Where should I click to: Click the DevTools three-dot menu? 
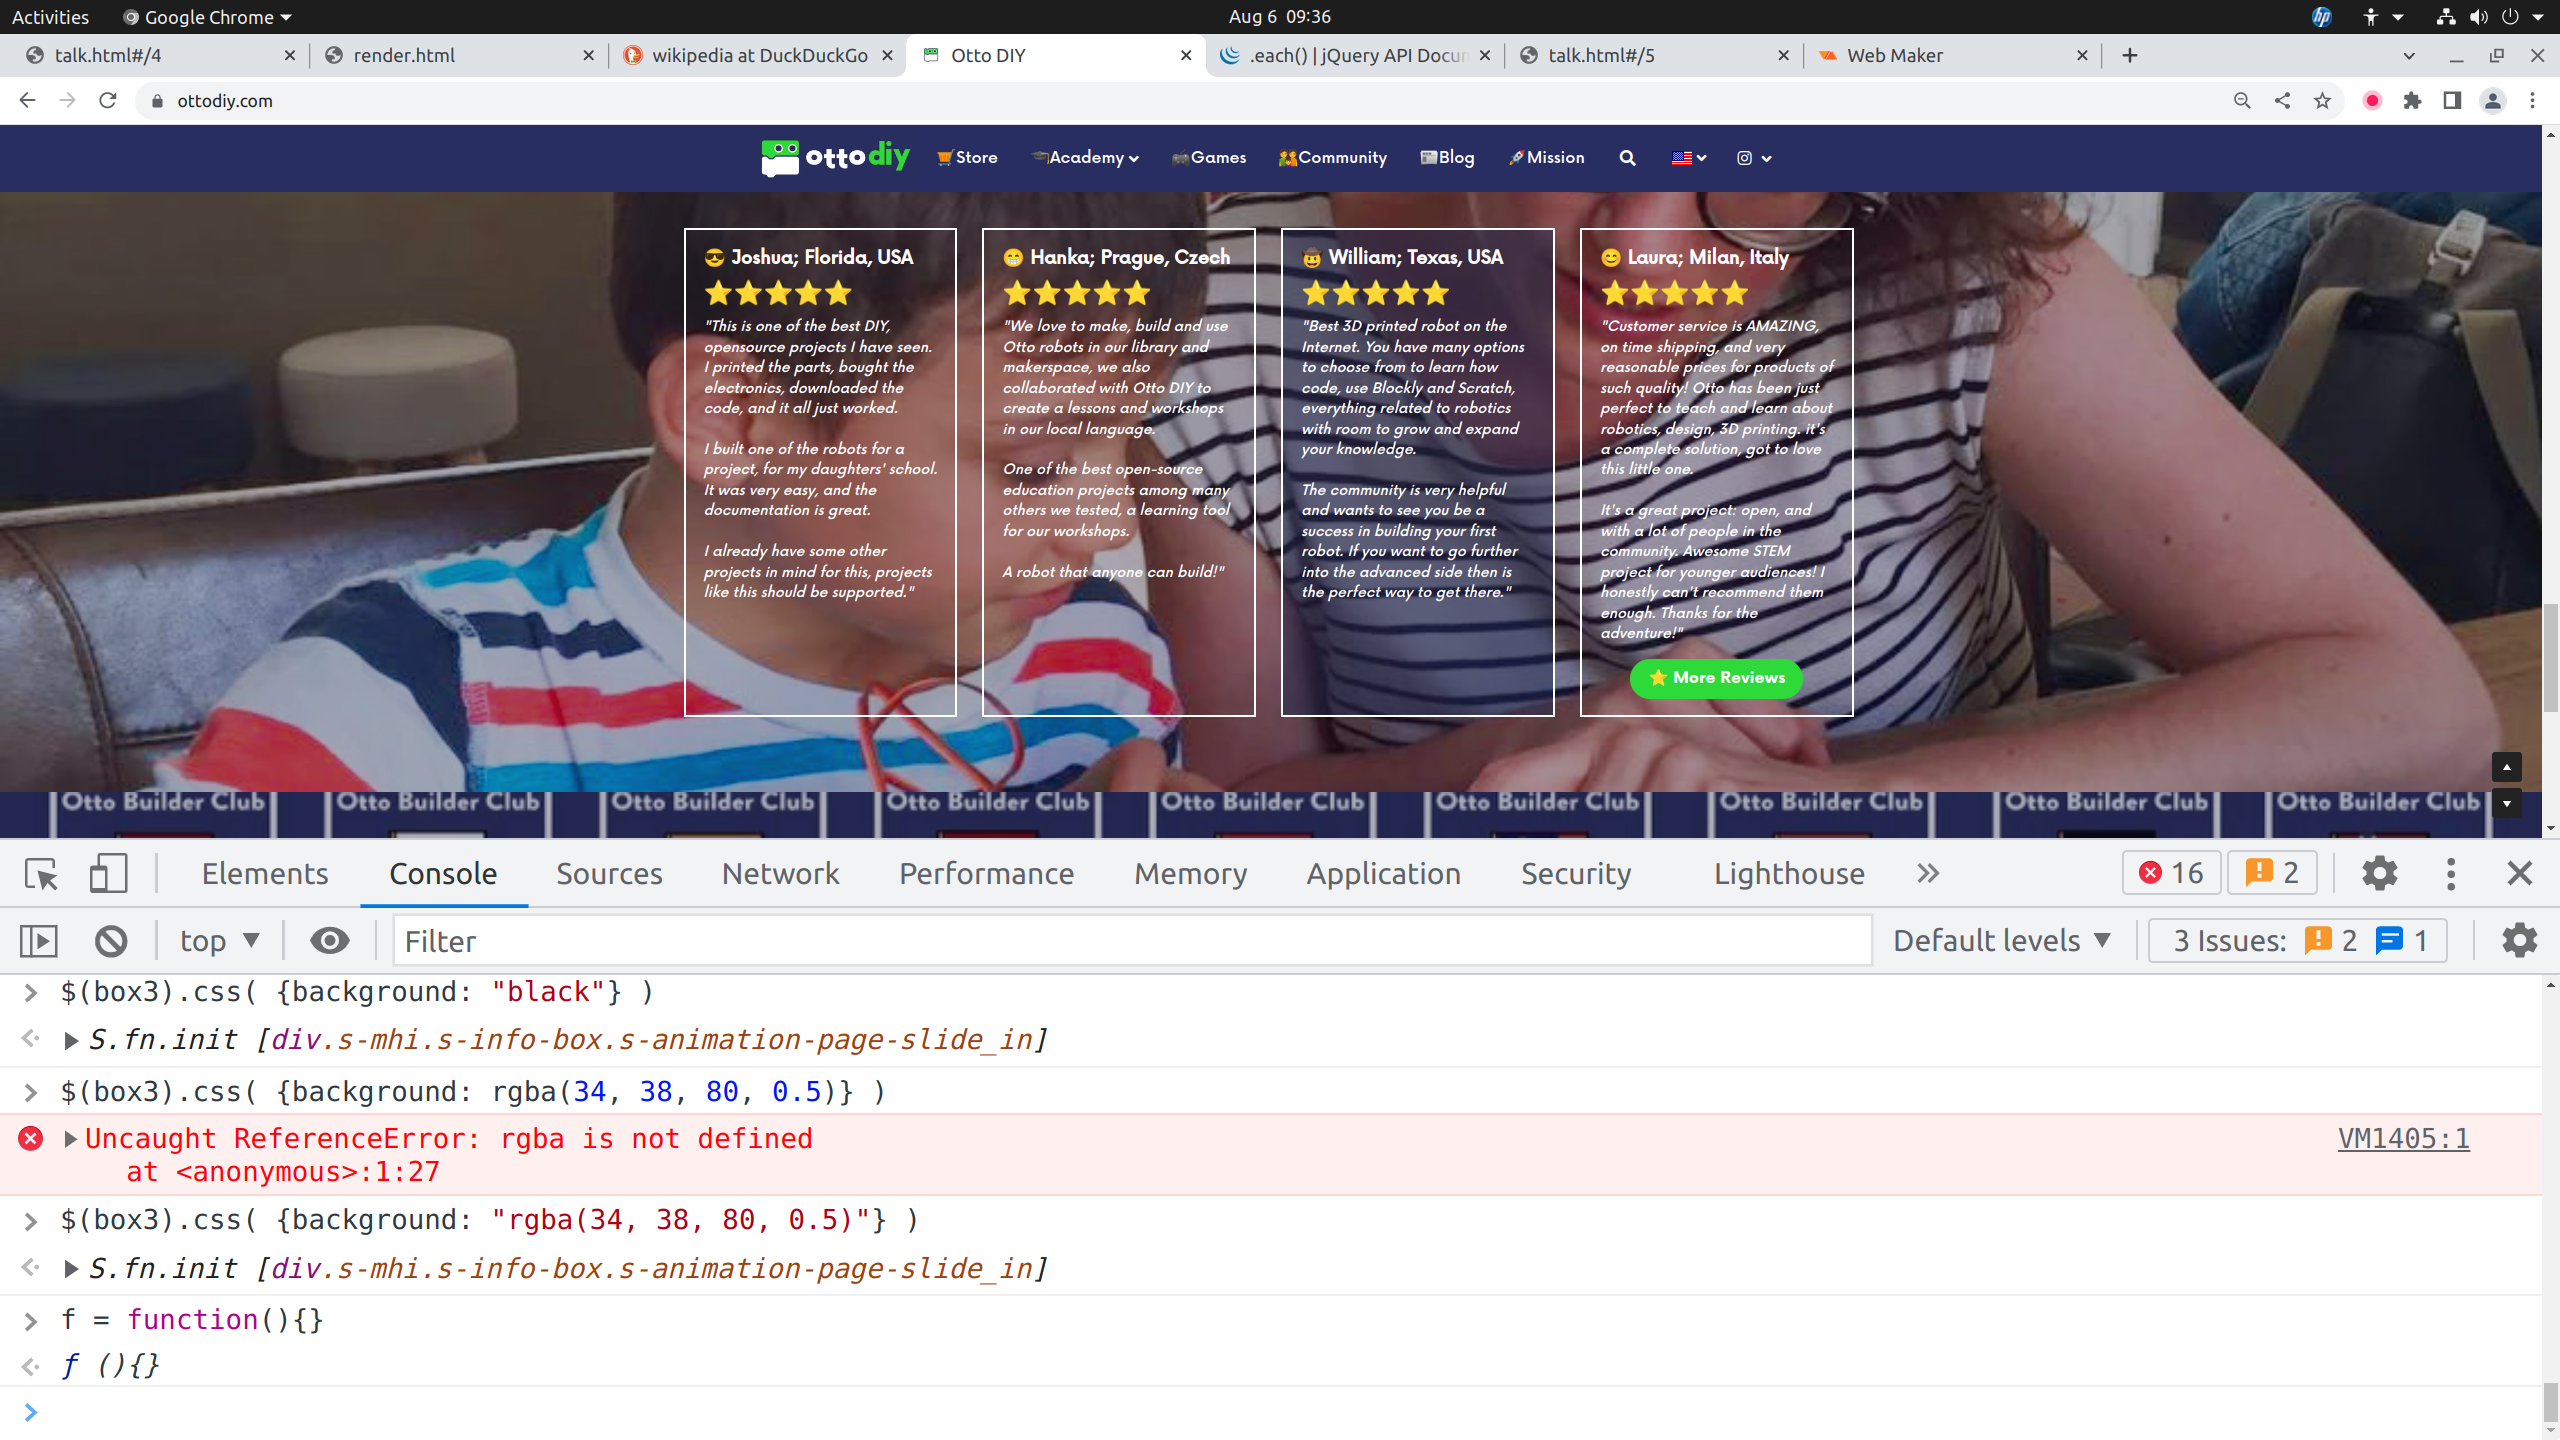(x=2450, y=873)
